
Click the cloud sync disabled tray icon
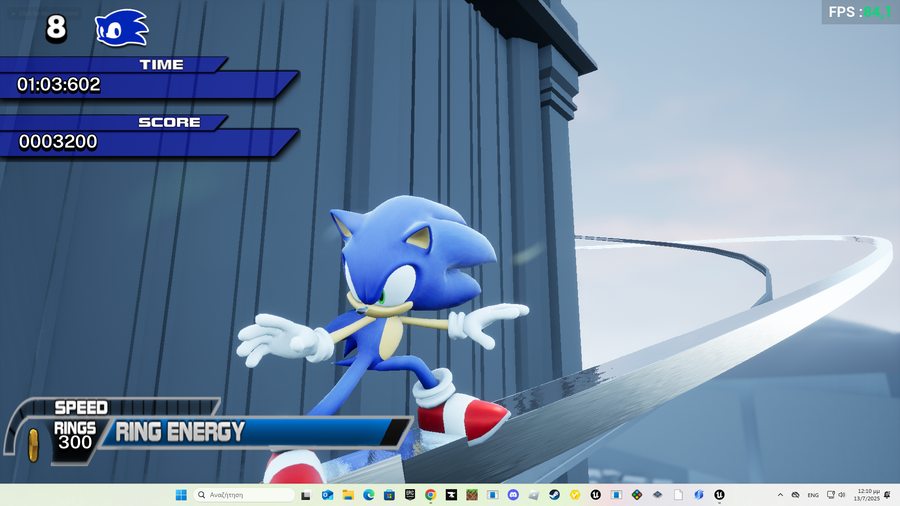796,495
